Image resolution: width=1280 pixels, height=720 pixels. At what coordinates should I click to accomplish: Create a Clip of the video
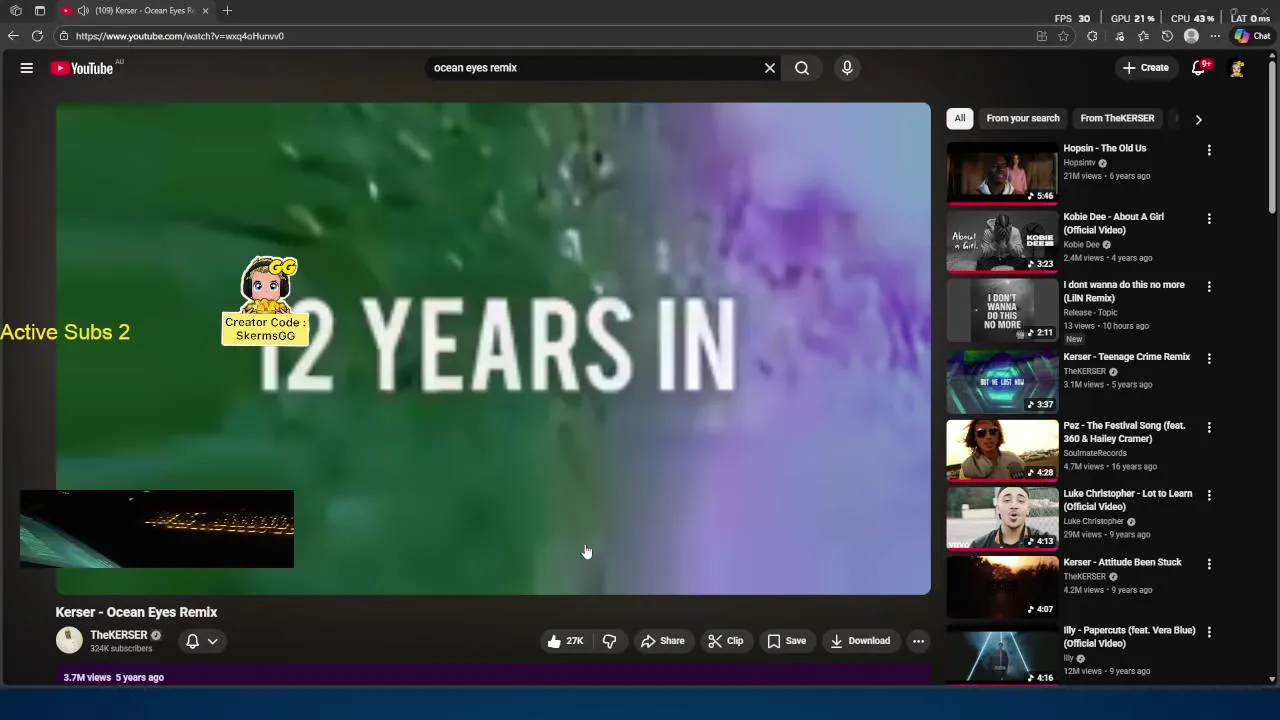pyautogui.click(x=726, y=641)
